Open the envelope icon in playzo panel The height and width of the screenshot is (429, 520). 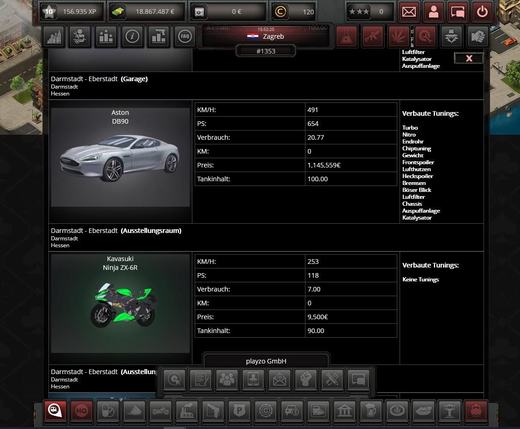tap(279, 379)
